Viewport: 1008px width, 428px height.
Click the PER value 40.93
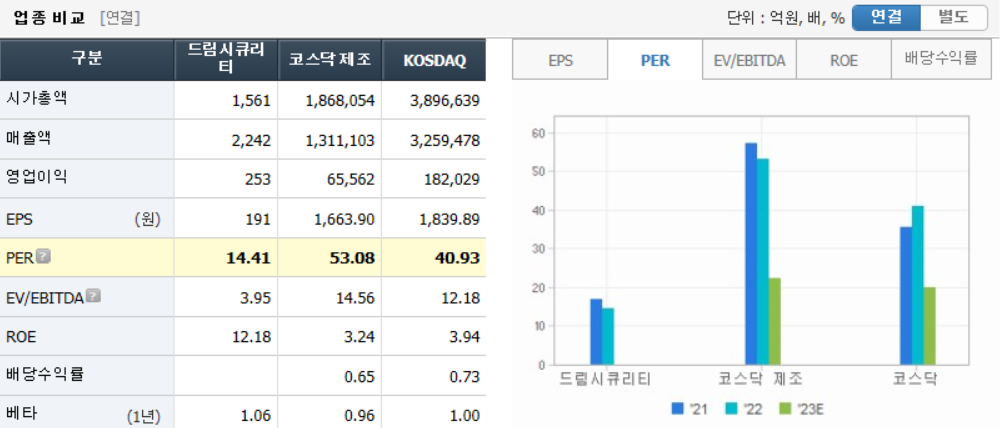coord(456,258)
